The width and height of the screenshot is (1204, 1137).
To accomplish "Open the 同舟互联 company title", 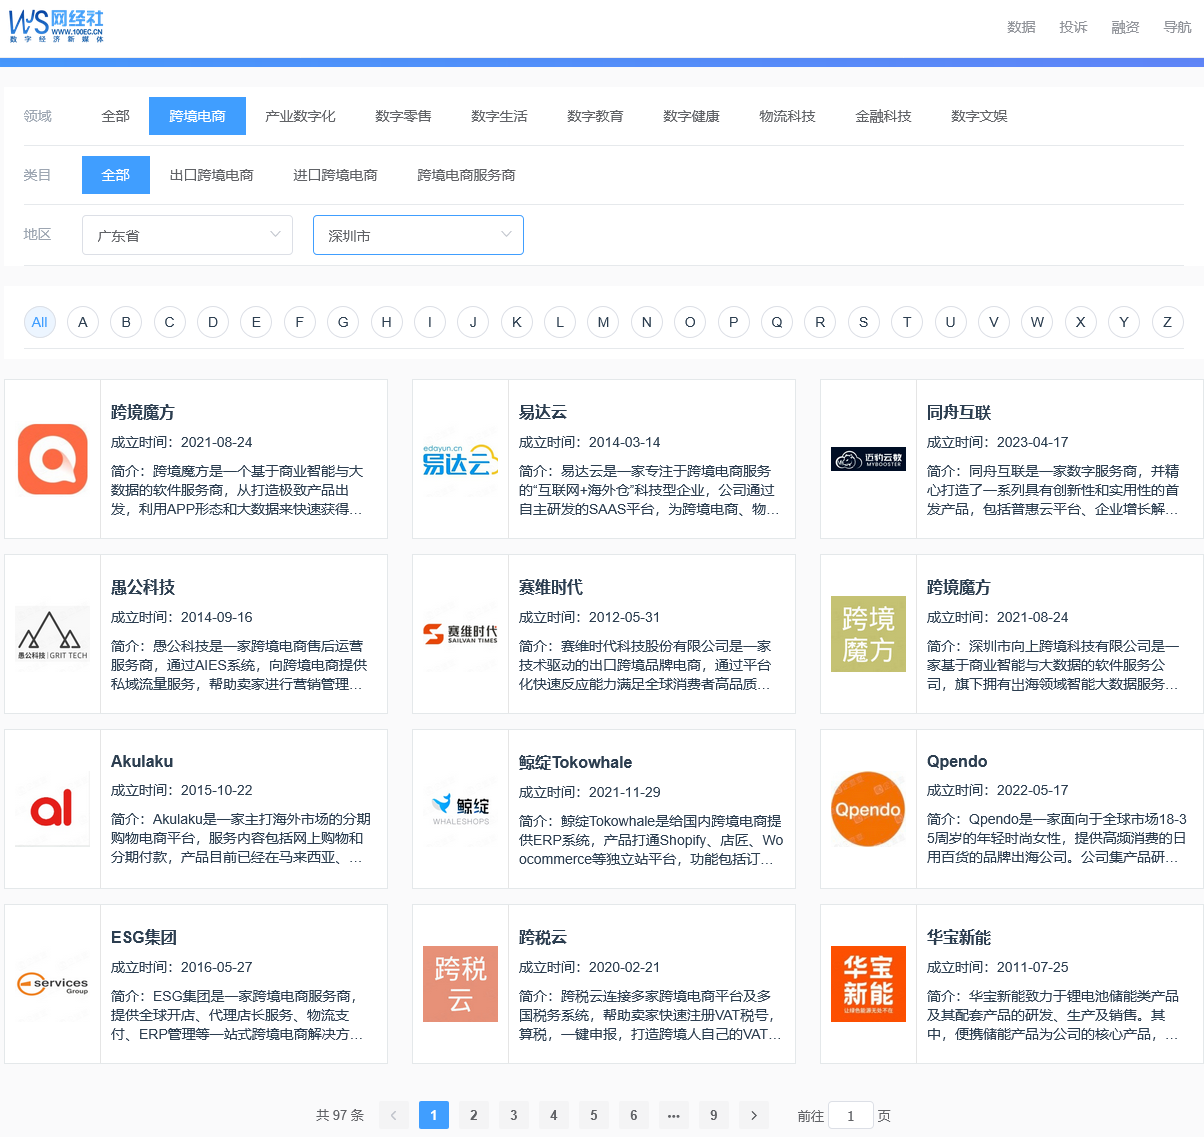I will click(x=959, y=412).
